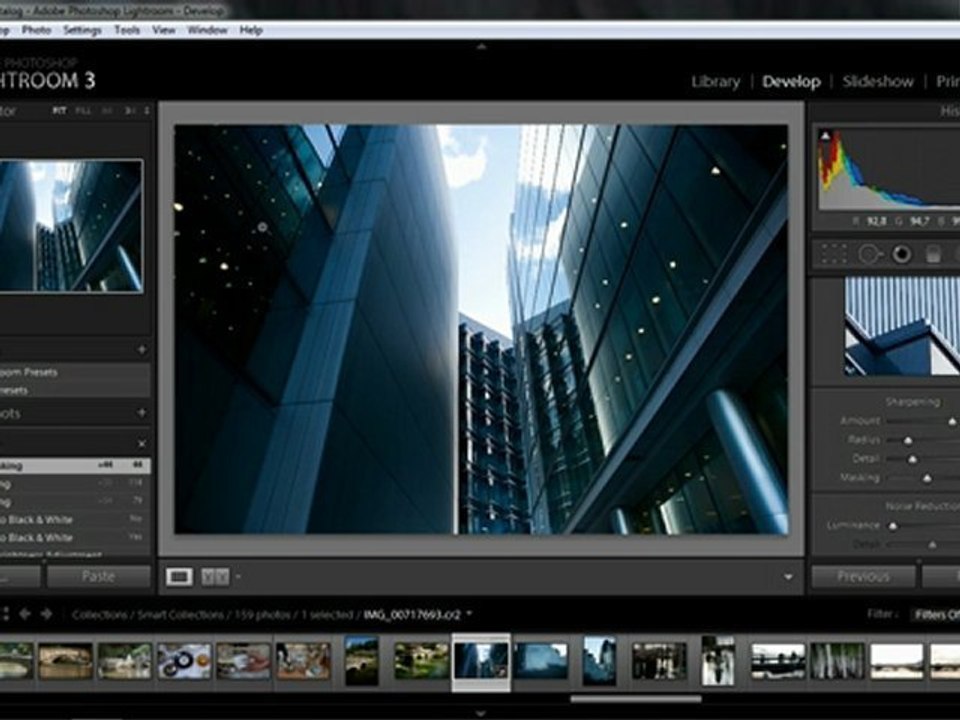Adjust the Sharpening Radius slider
This screenshot has height=720, width=960.
(x=908, y=440)
